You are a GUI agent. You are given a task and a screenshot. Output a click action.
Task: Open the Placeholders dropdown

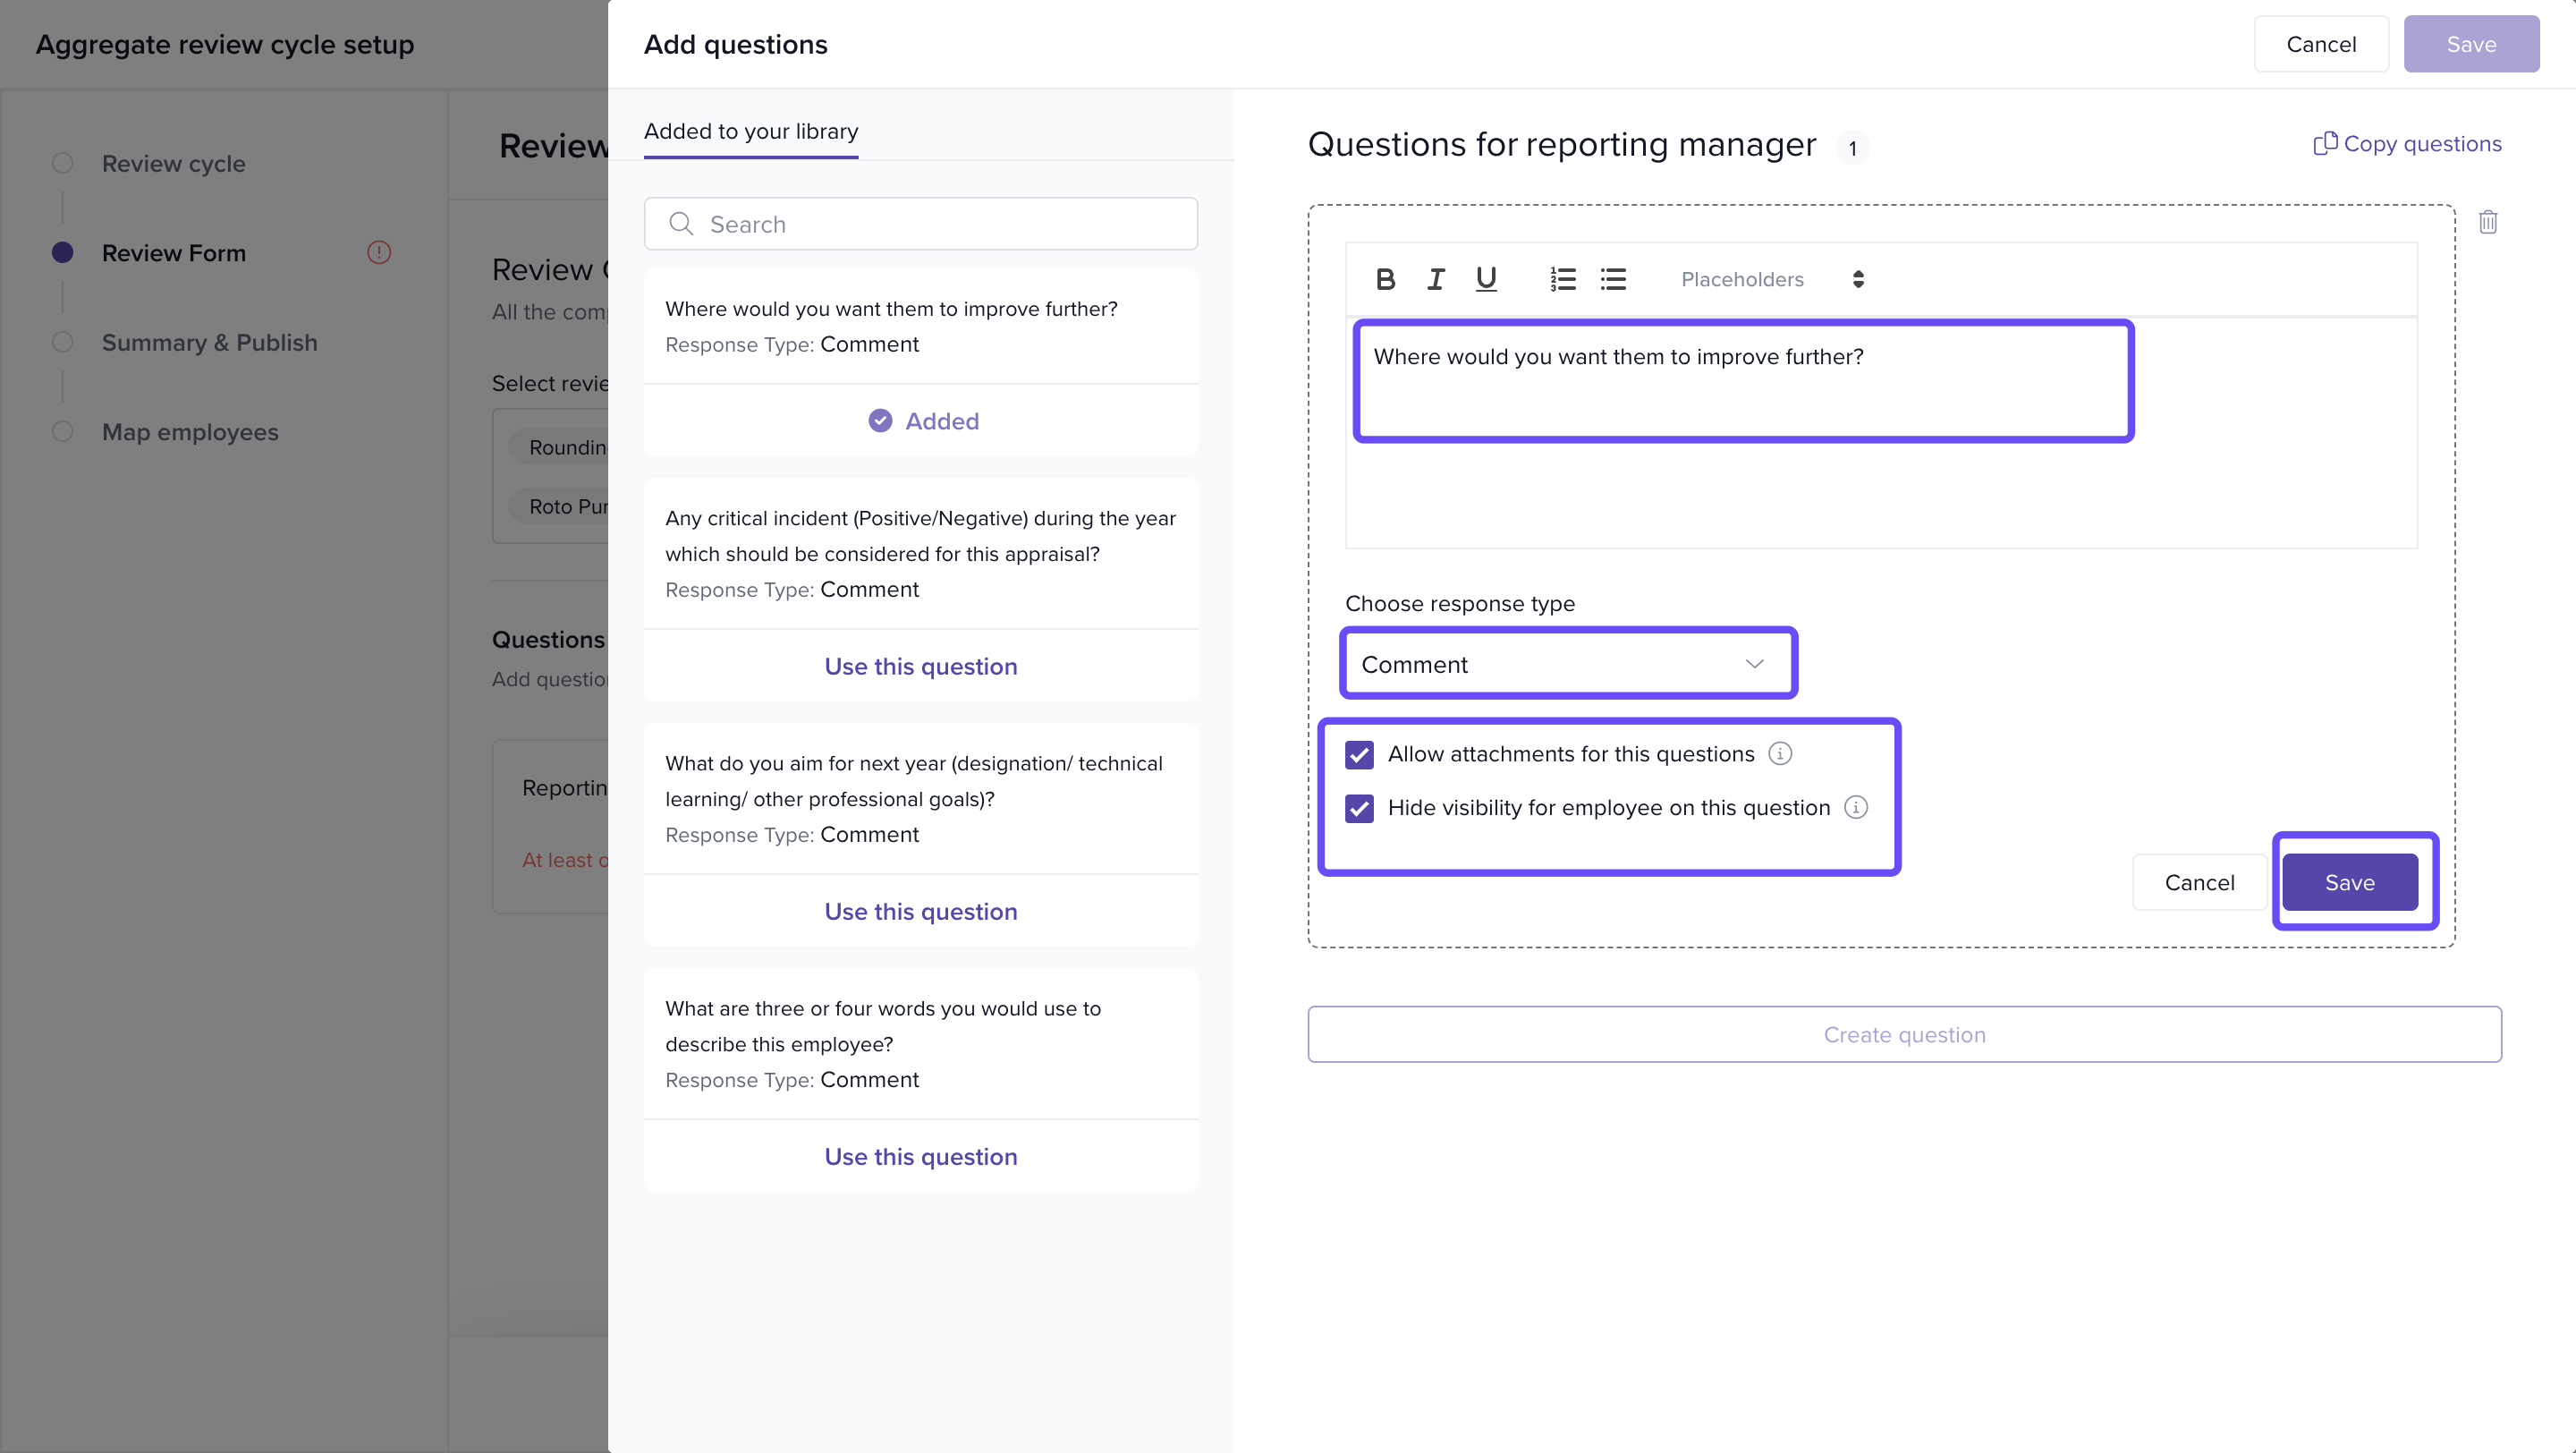pyautogui.click(x=1770, y=279)
